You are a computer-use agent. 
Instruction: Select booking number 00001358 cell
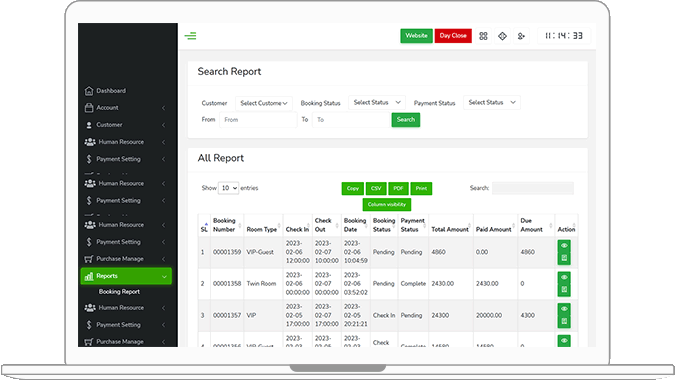point(227,284)
